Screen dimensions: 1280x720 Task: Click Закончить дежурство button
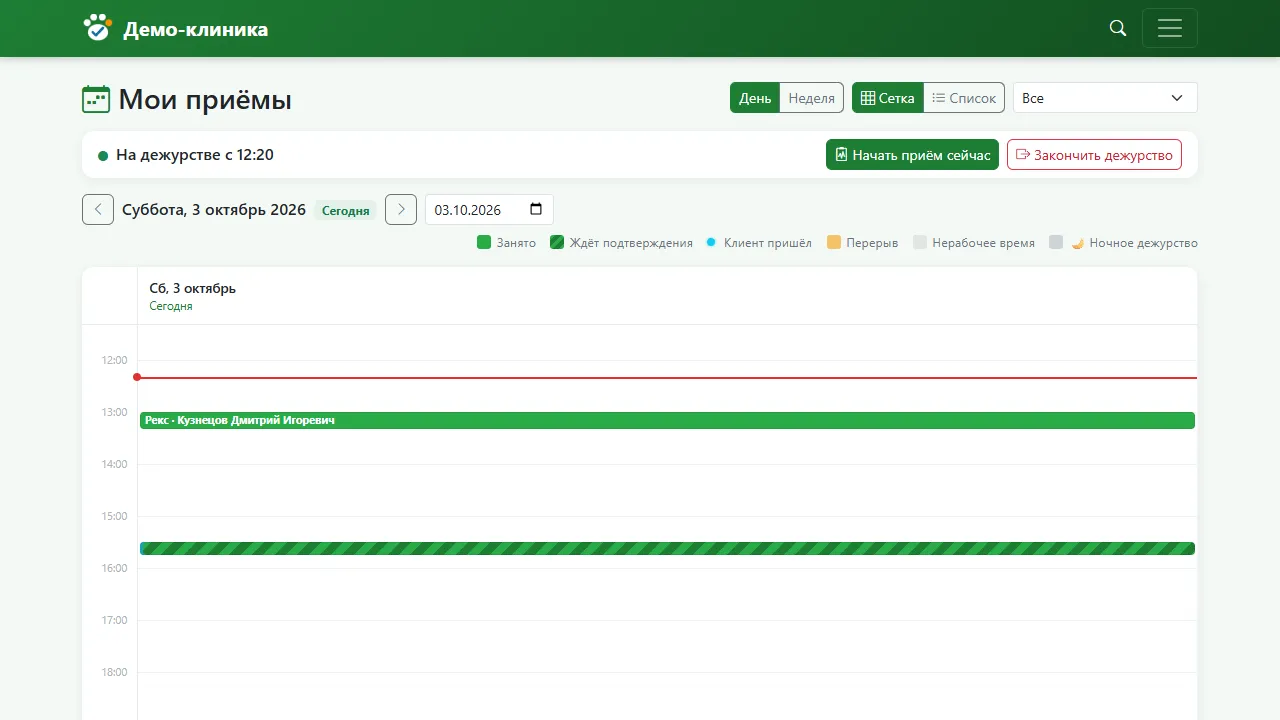click(x=1094, y=155)
